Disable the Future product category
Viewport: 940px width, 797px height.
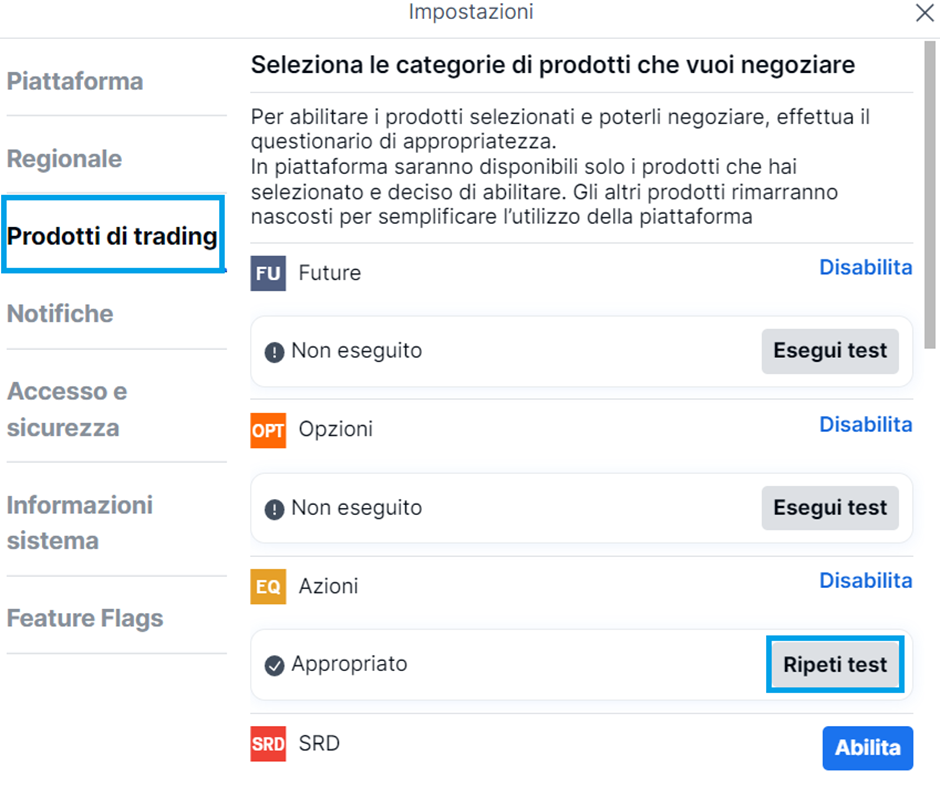click(x=866, y=267)
